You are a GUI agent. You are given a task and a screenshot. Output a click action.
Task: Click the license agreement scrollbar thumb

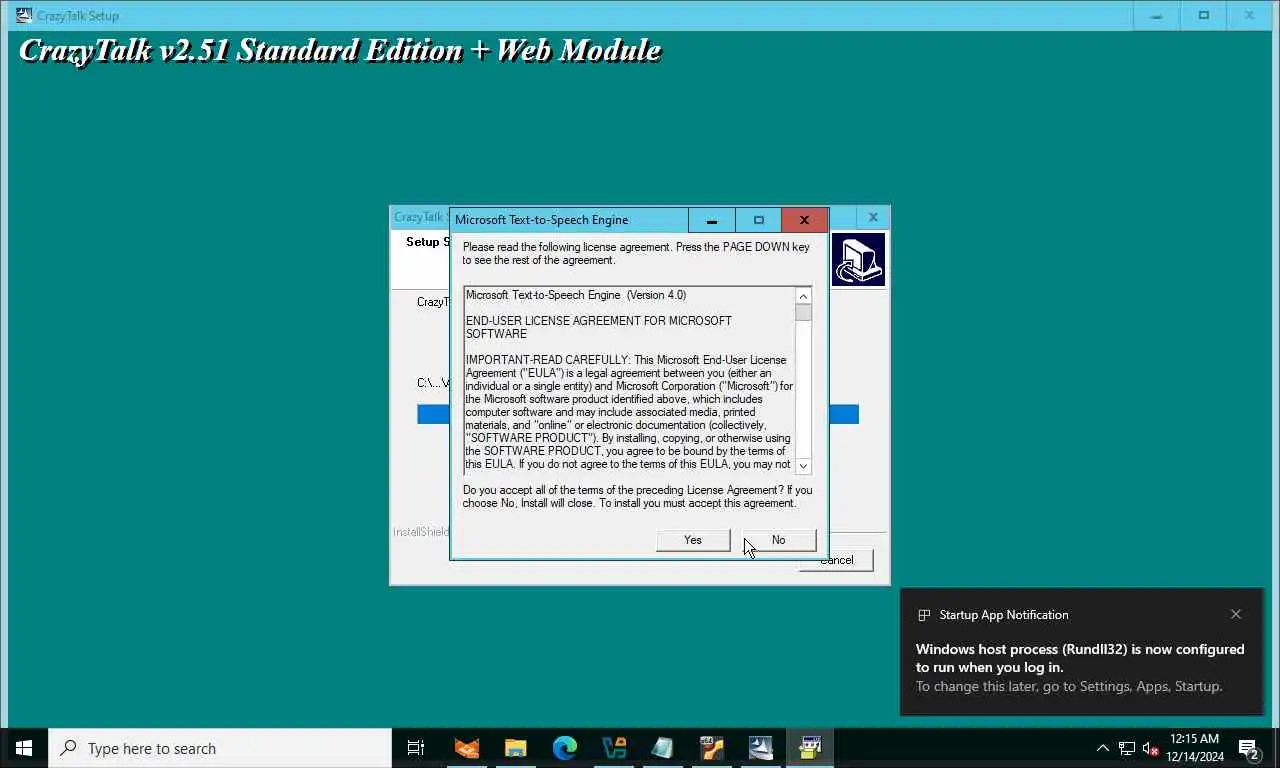point(803,313)
